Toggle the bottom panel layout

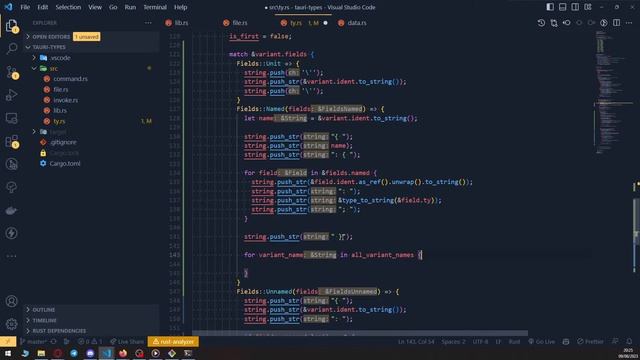click(x=562, y=7)
